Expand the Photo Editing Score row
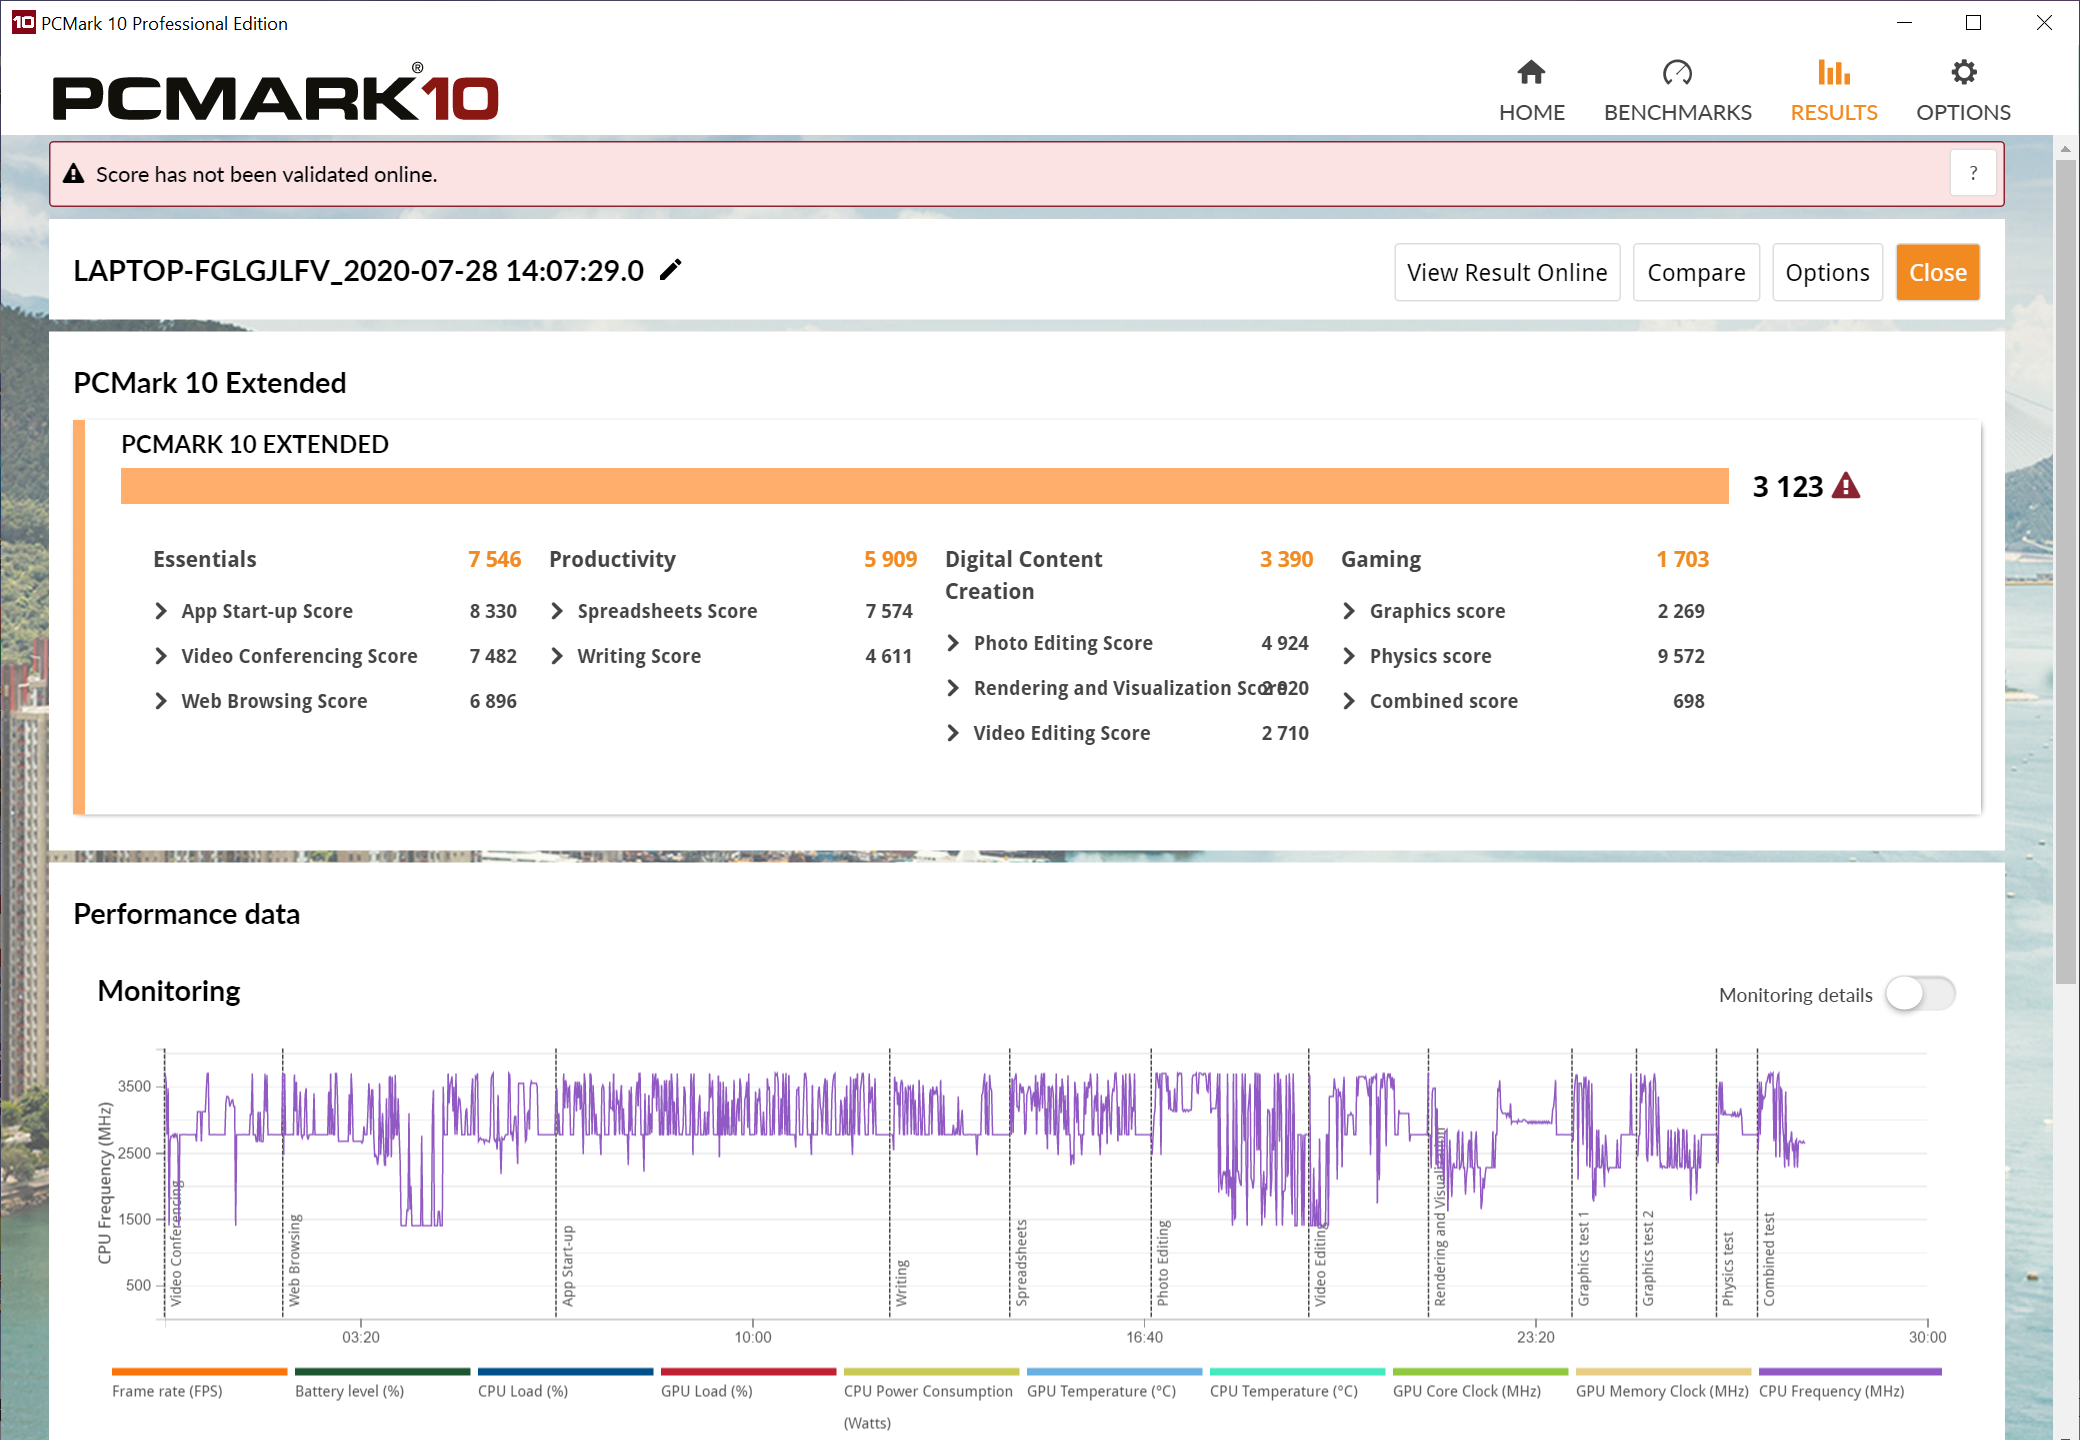Screen dimensions: 2080x1440 (1127, 643)
